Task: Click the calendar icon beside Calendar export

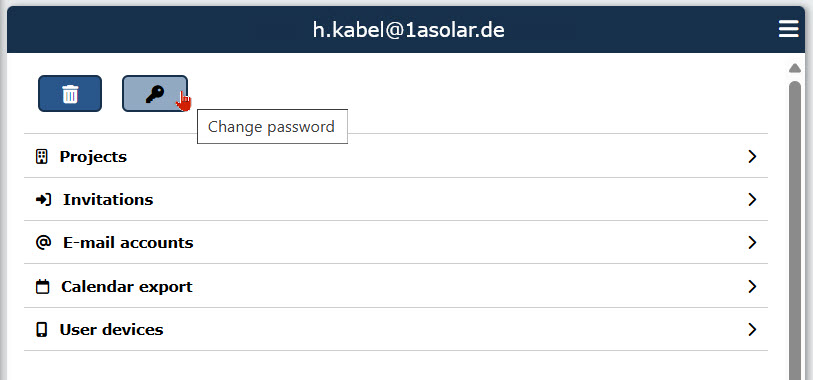Action: pos(43,287)
